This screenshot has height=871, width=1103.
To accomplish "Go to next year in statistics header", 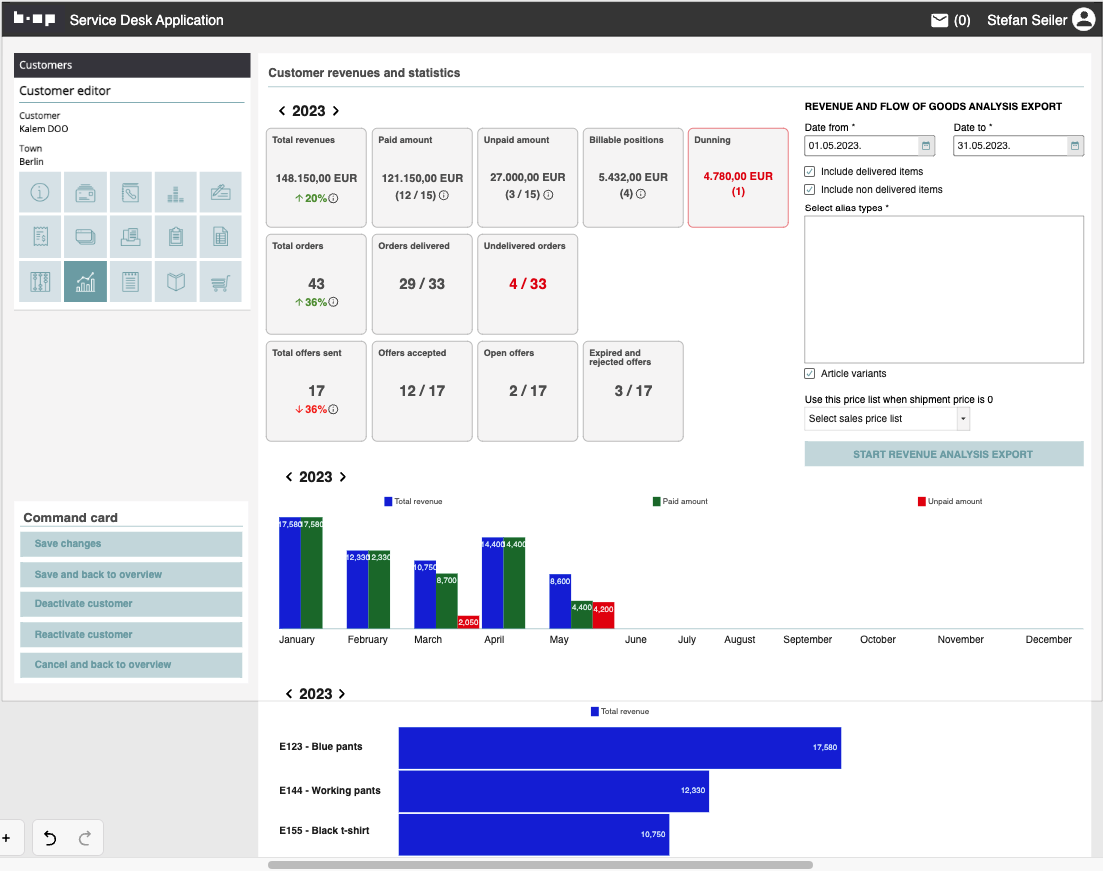I will point(336,112).
